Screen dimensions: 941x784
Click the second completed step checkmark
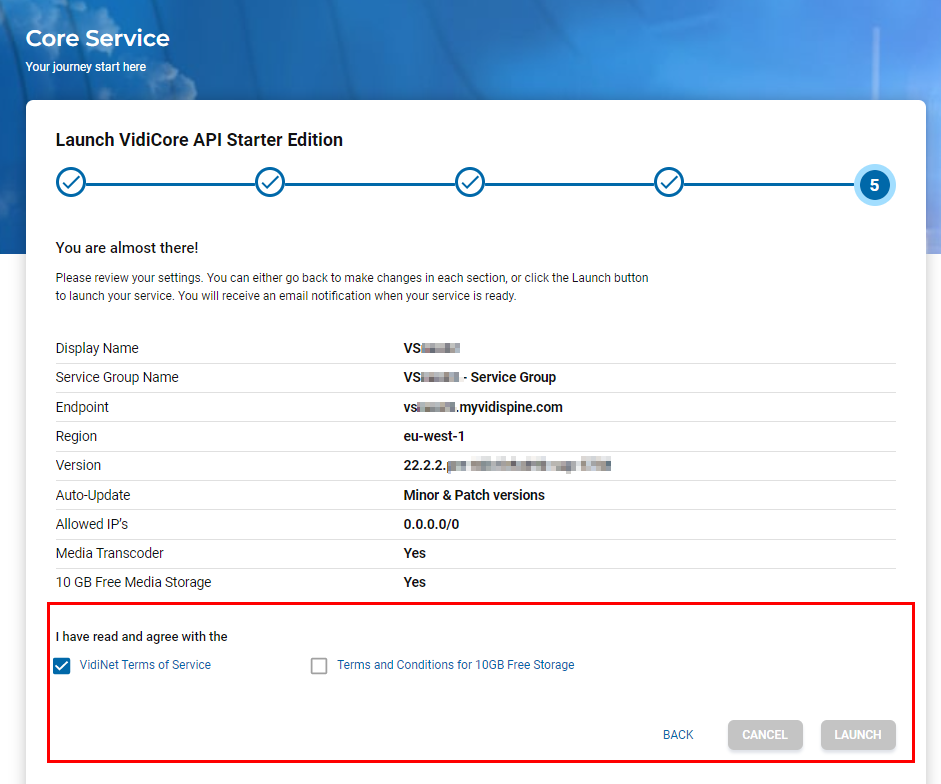[x=270, y=183]
